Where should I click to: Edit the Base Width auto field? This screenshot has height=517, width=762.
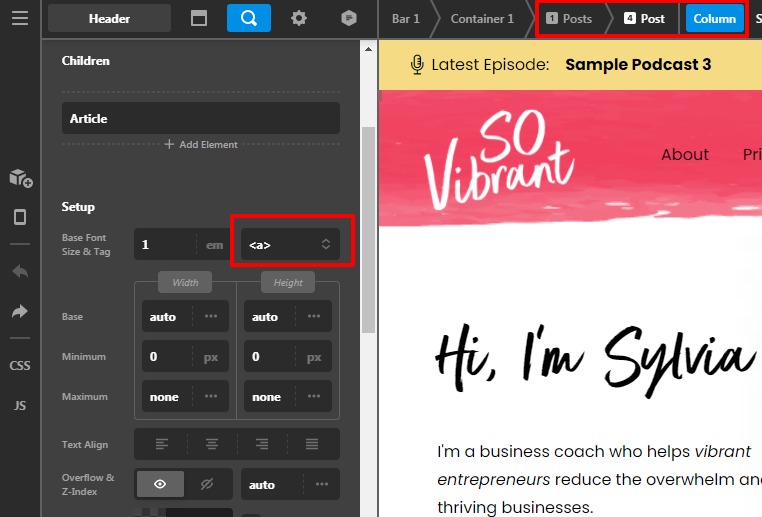pyautogui.click(x=167, y=317)
